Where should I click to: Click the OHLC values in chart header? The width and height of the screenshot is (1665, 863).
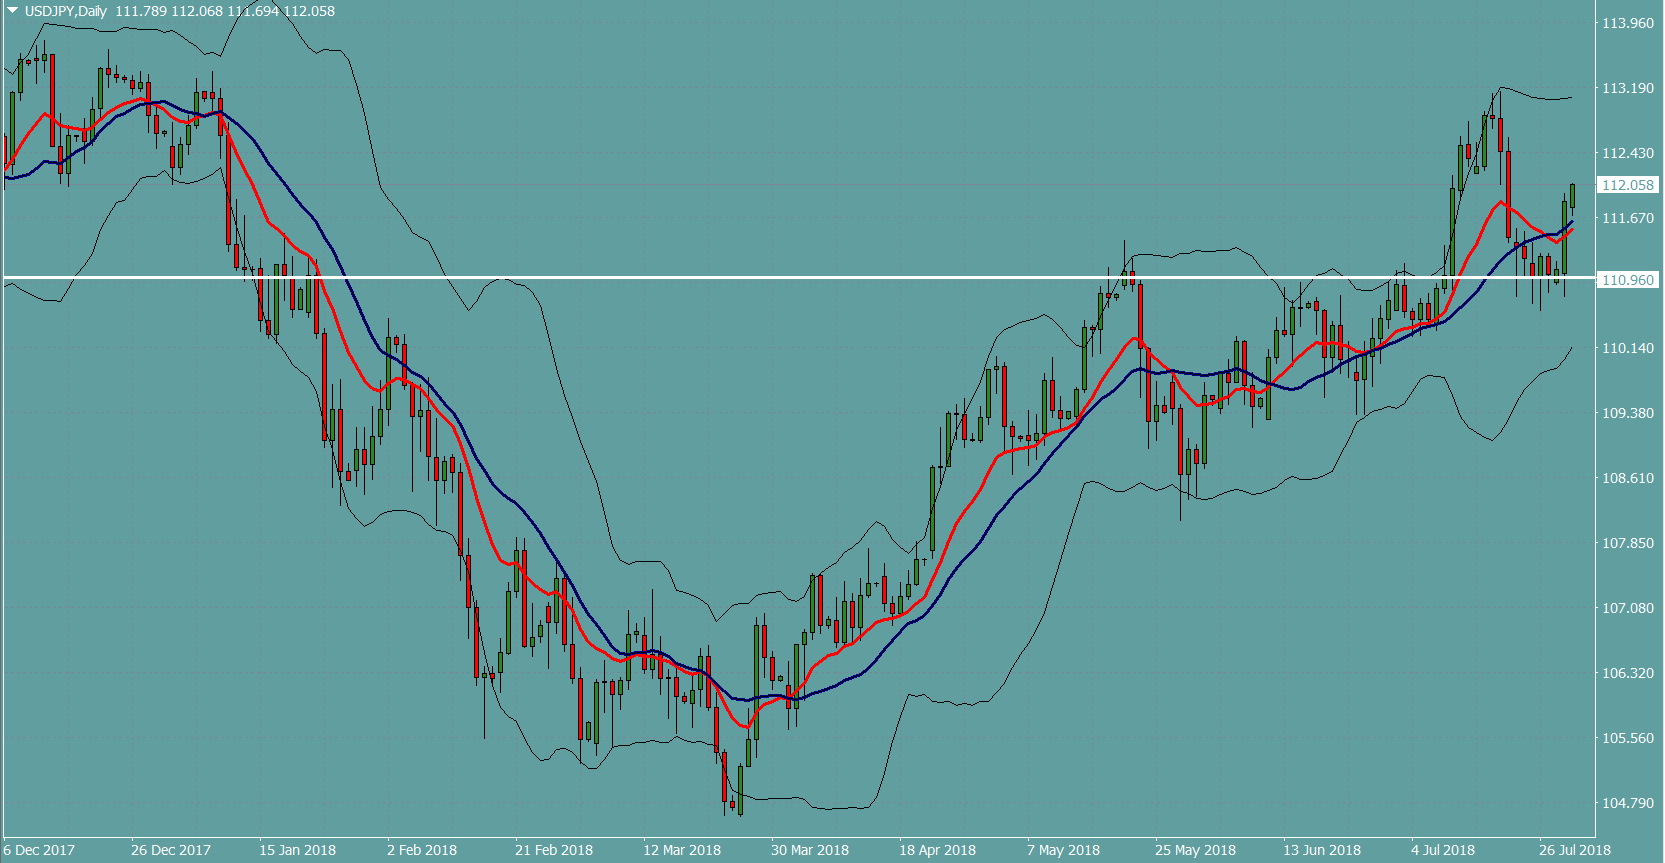(x=225, y=11)
